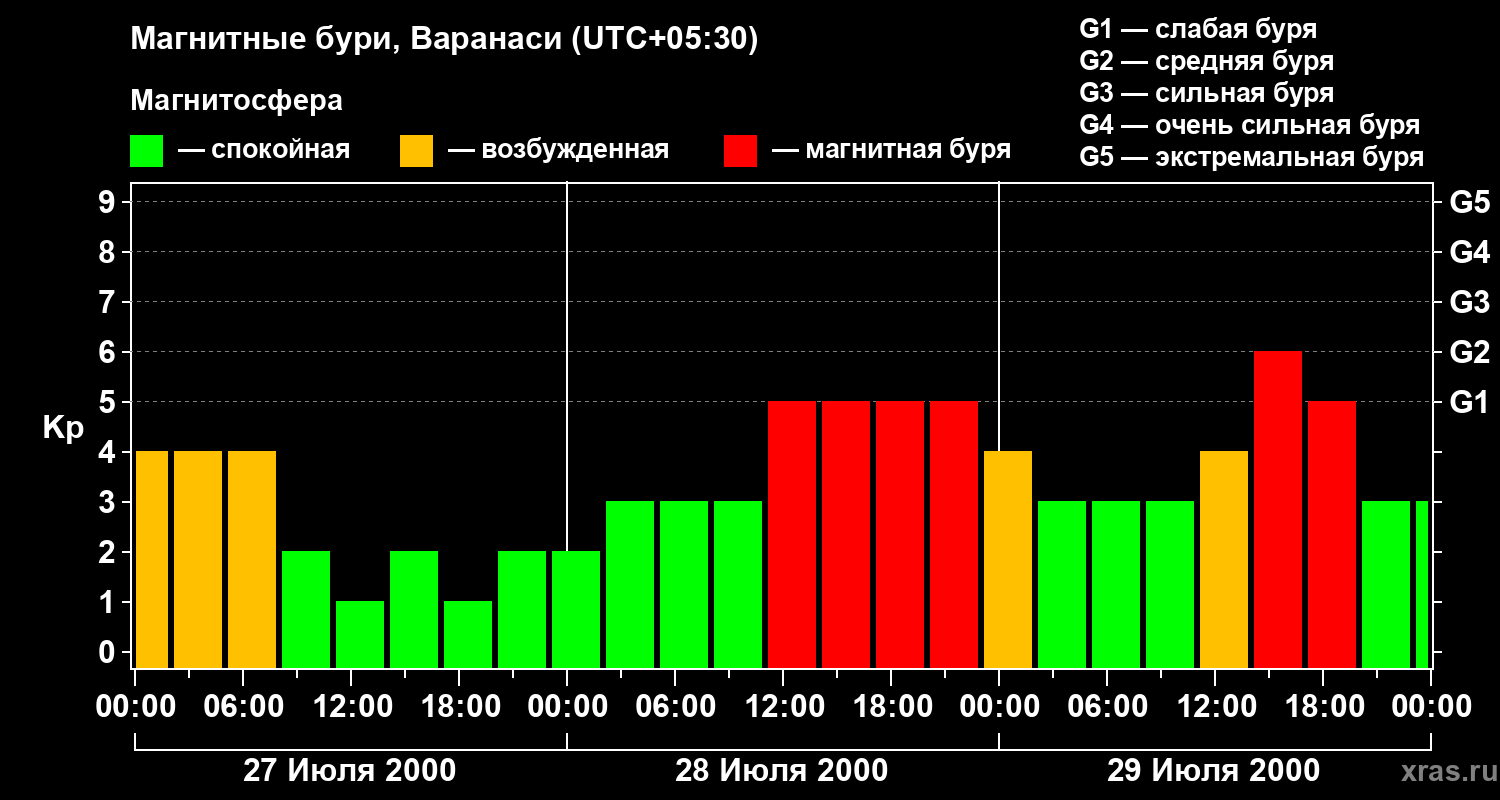Click the red магнитная буря legend swatch
This screenshot has width=1500, height=800.
pos(741,151)
